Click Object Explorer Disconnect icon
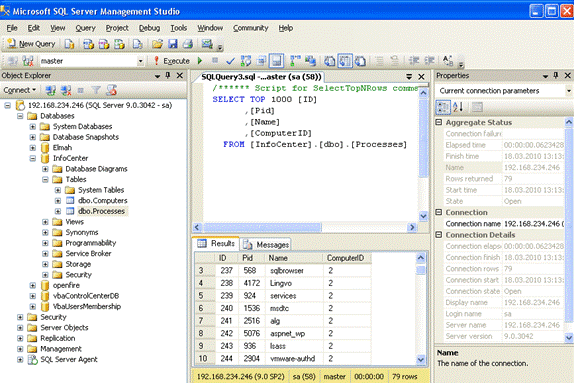The width and height of the screenshot is (574, 383). [66, 90]
